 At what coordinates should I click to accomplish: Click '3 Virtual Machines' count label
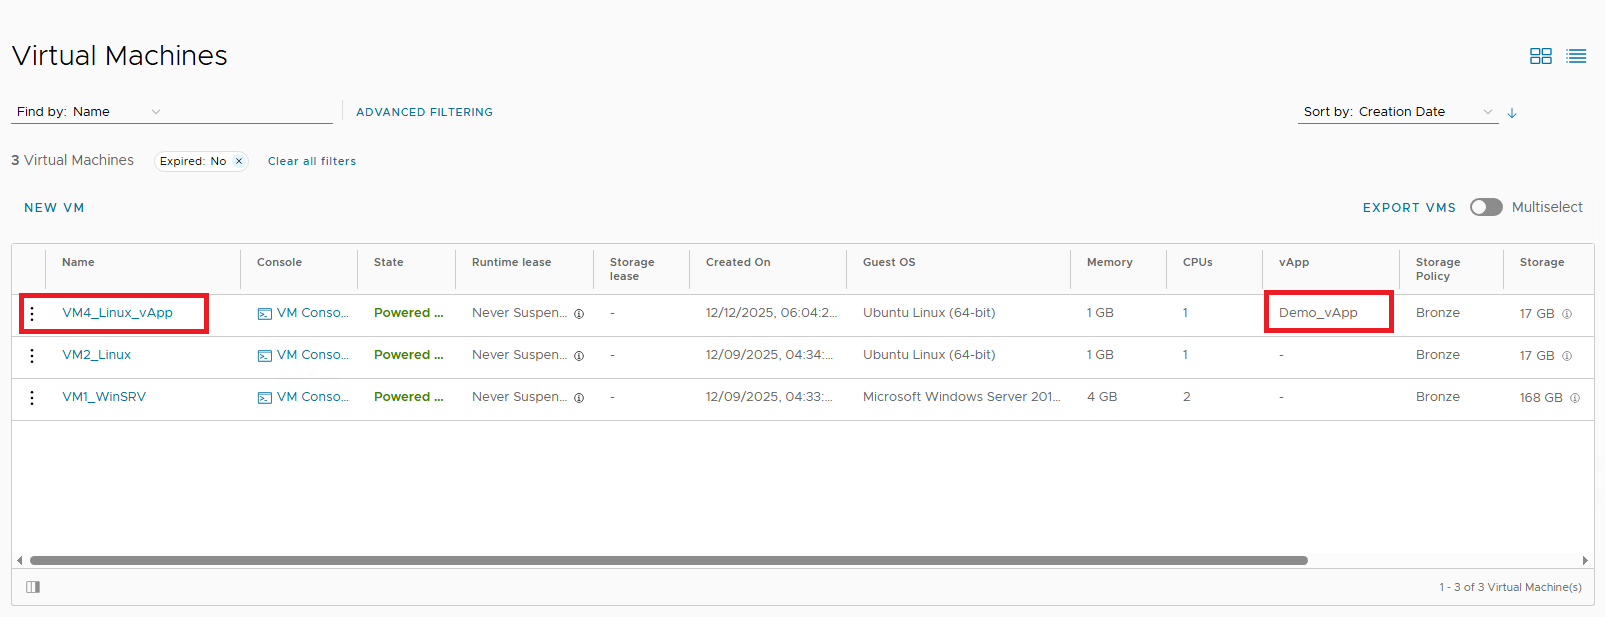pos(72,160)
